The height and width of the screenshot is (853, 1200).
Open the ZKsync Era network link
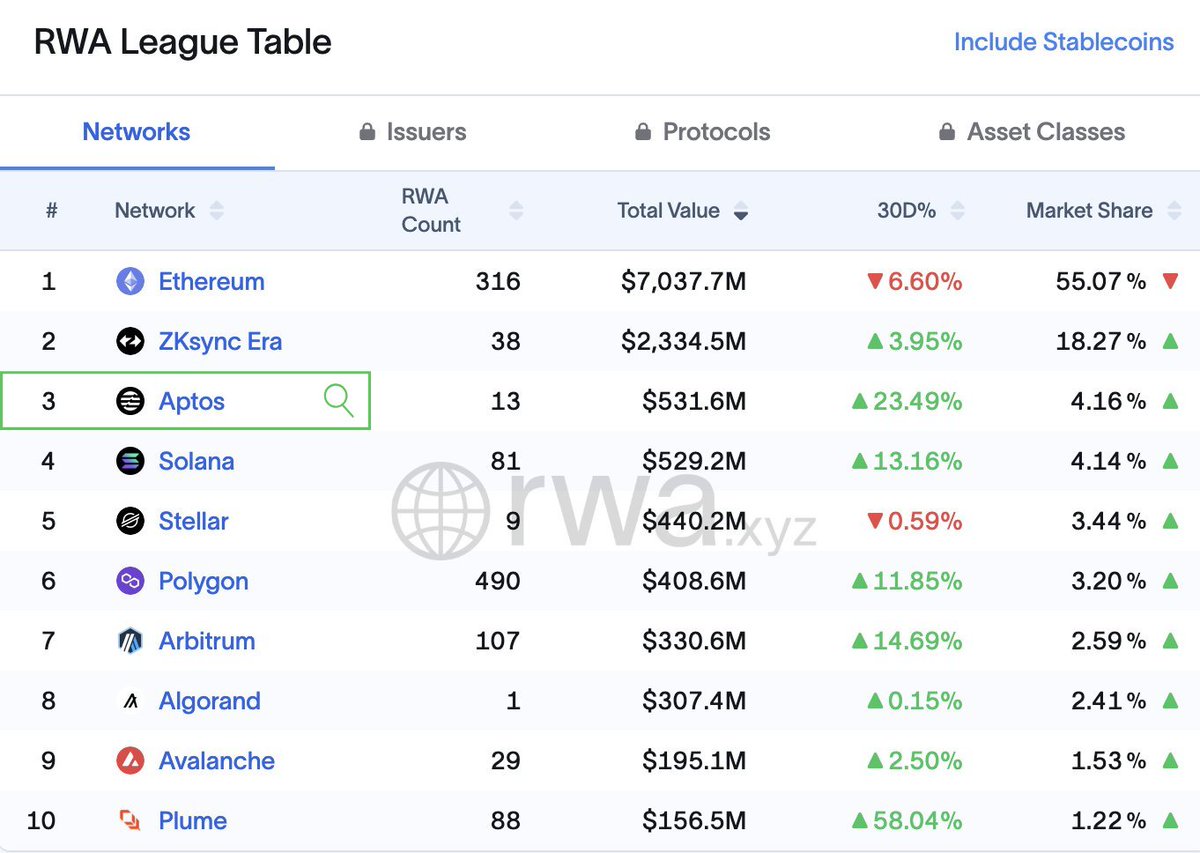pyautogui.click(x=221, y=342)
